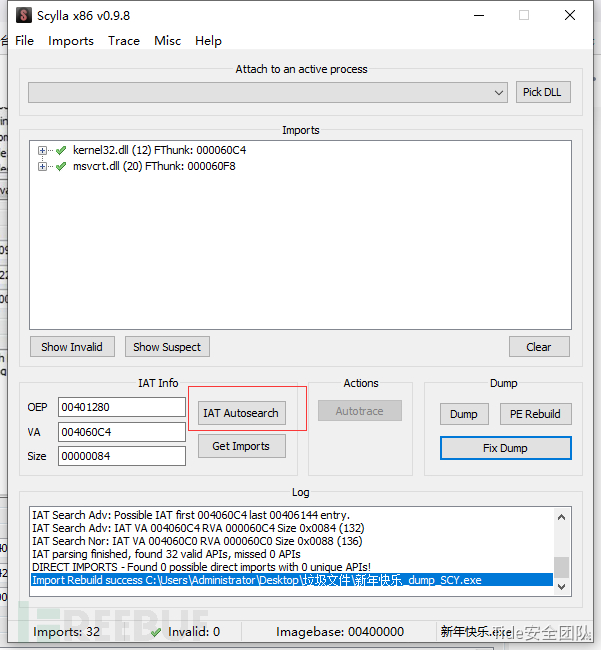Click the green Invalid status checkmark icon
Screen dimensions: 601x650
(155, 632)
